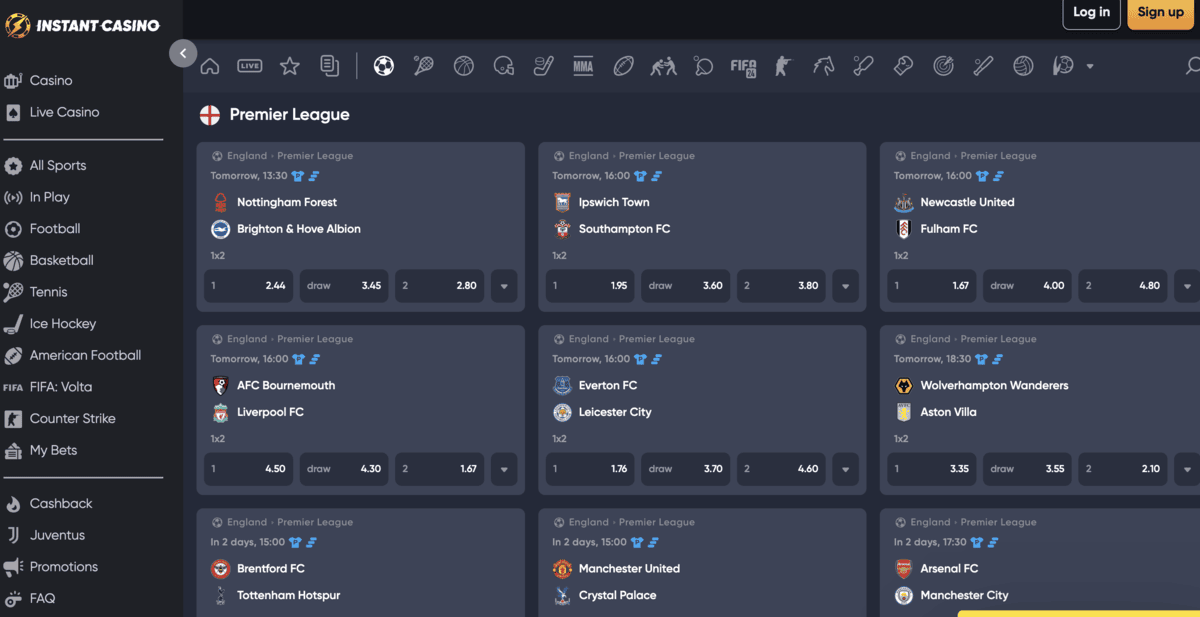
Task: Bet on Southampton FC win at 3.80
Action: coord(781,286)
